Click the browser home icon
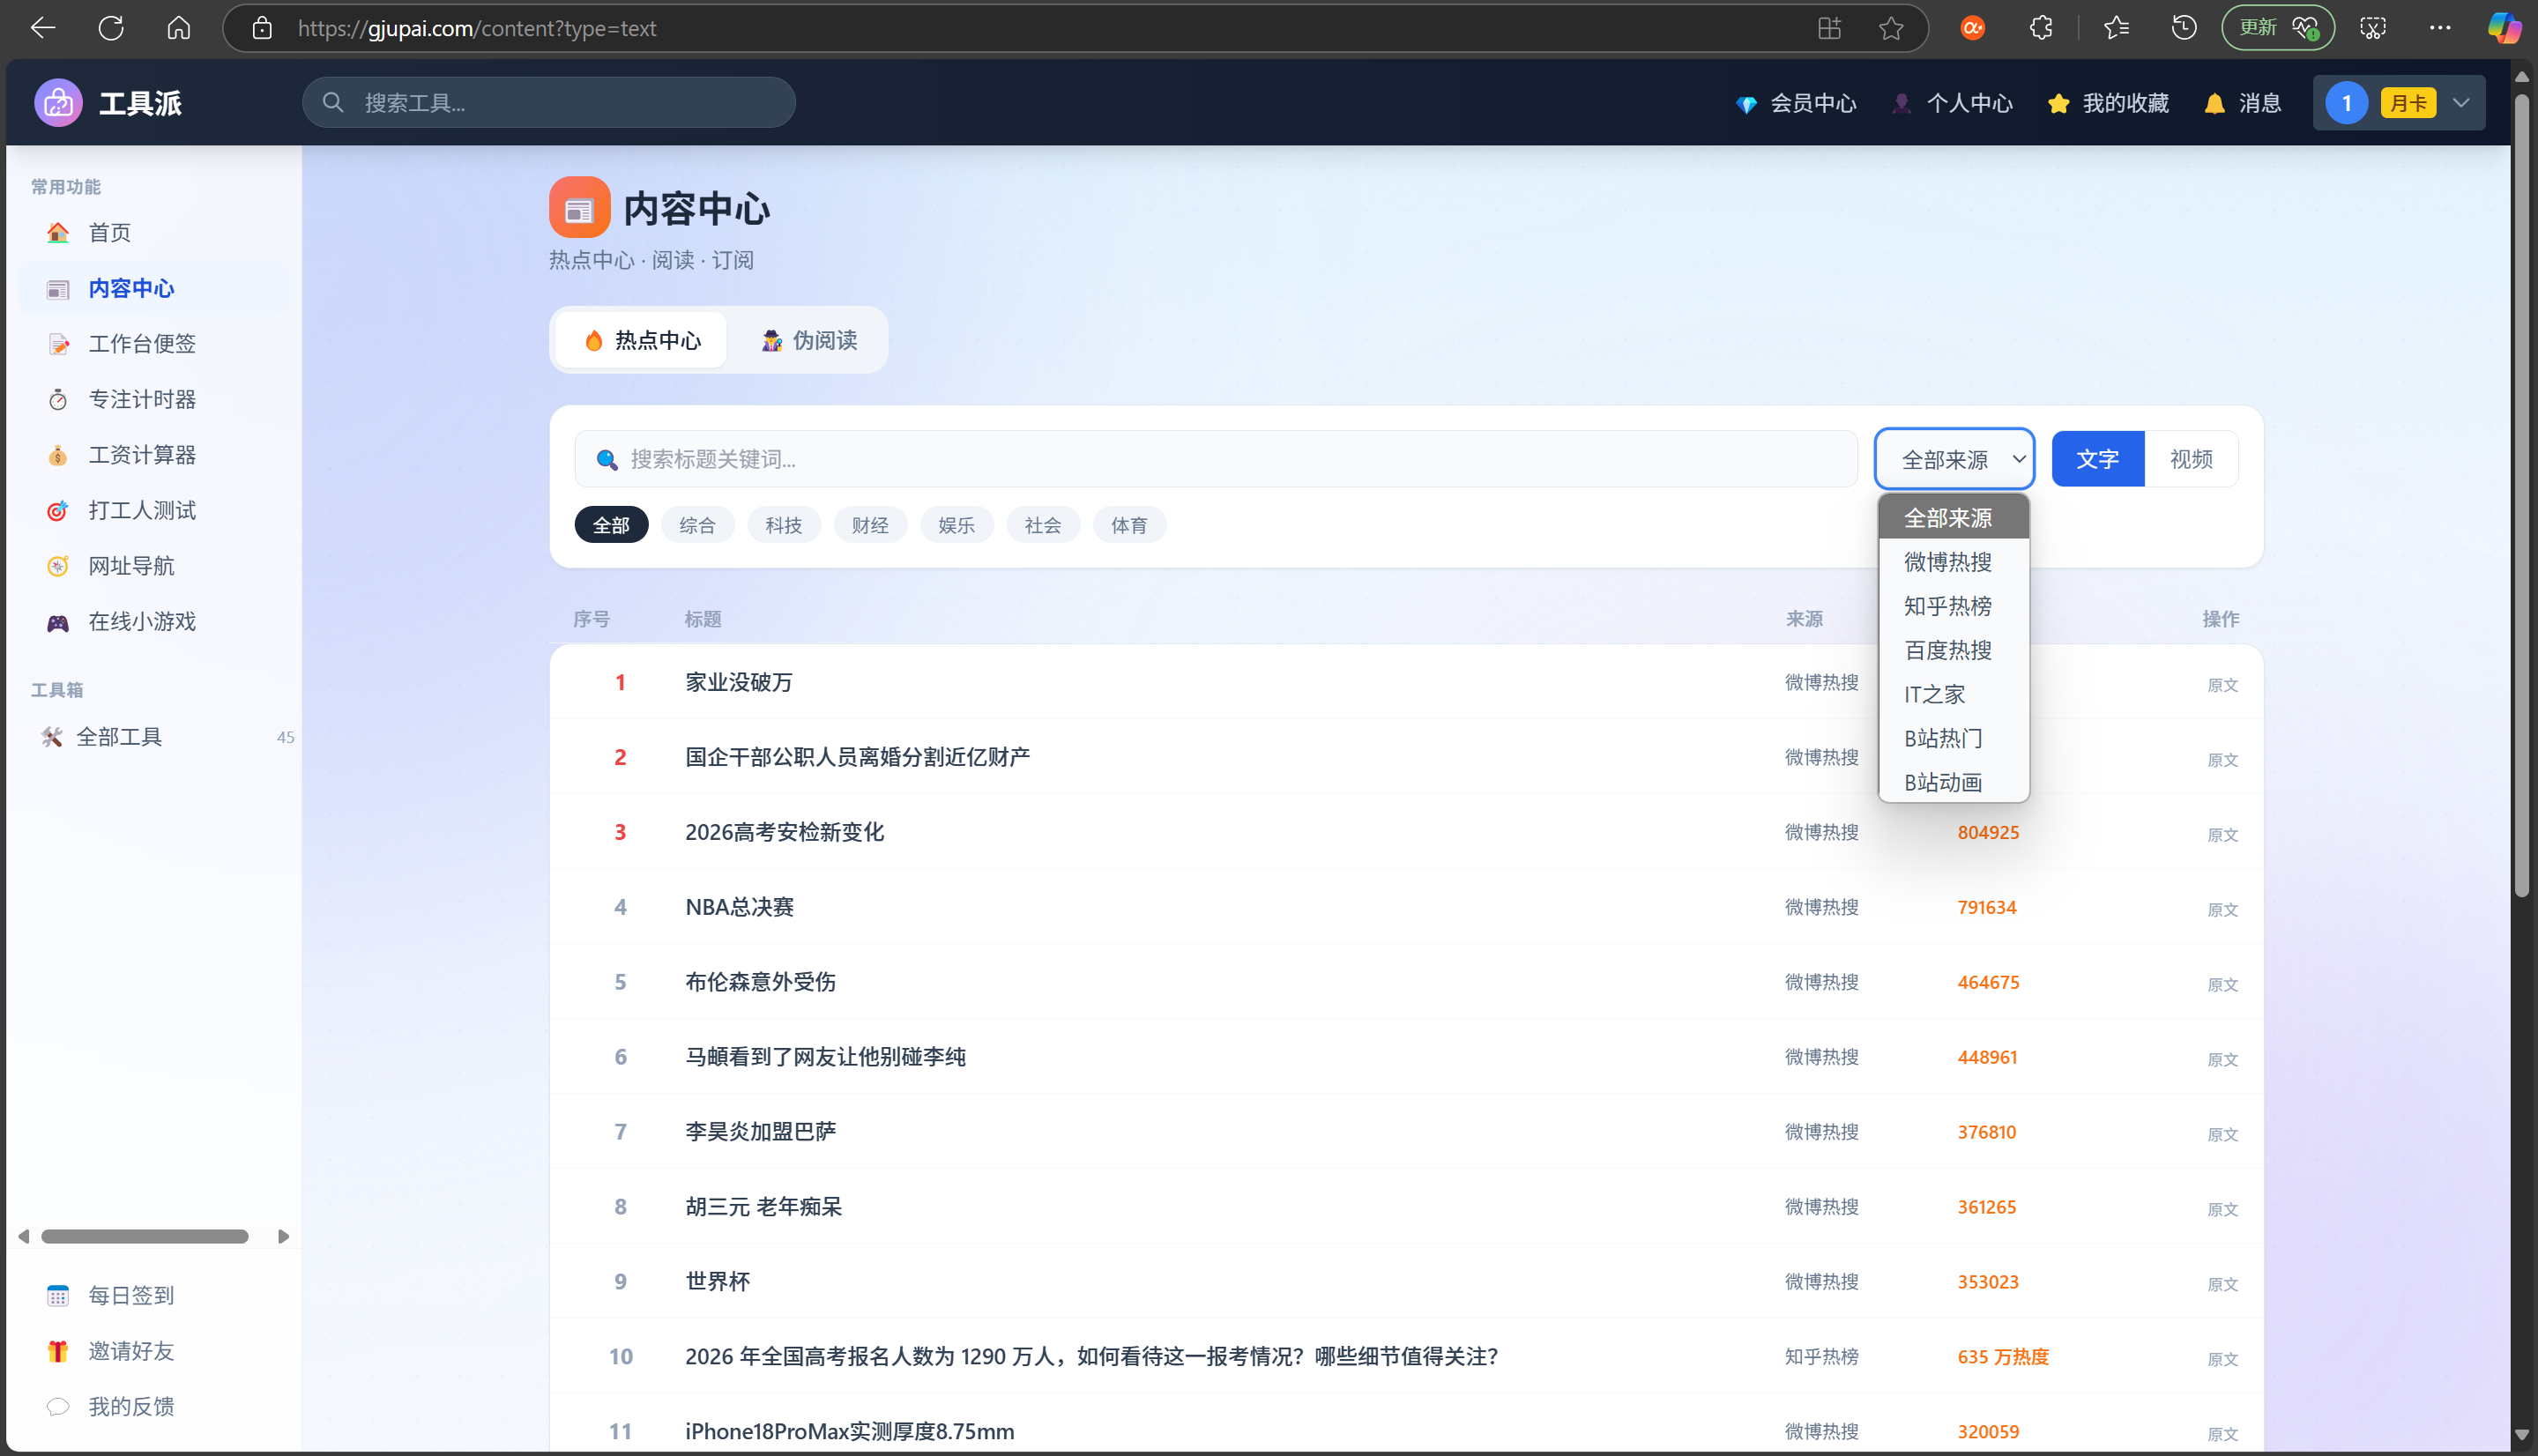The width and height of the screenshot is (2538, 1456). coord(179,28)
